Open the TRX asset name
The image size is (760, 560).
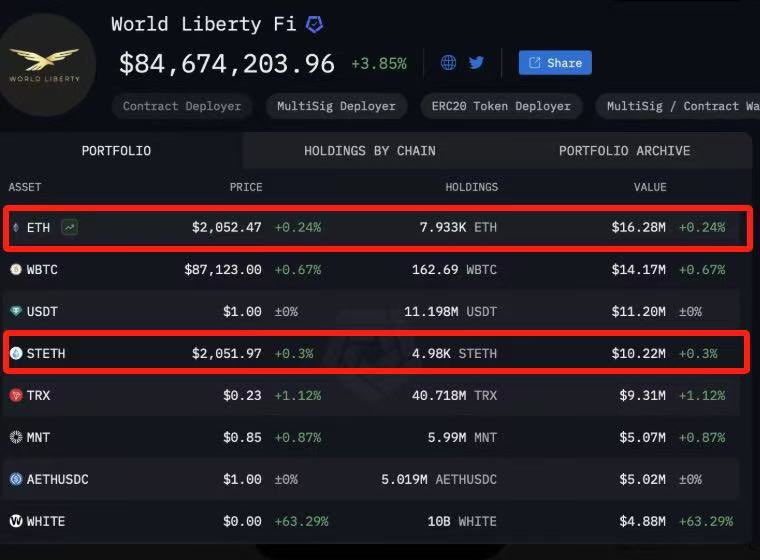click(x=38, y=395)
